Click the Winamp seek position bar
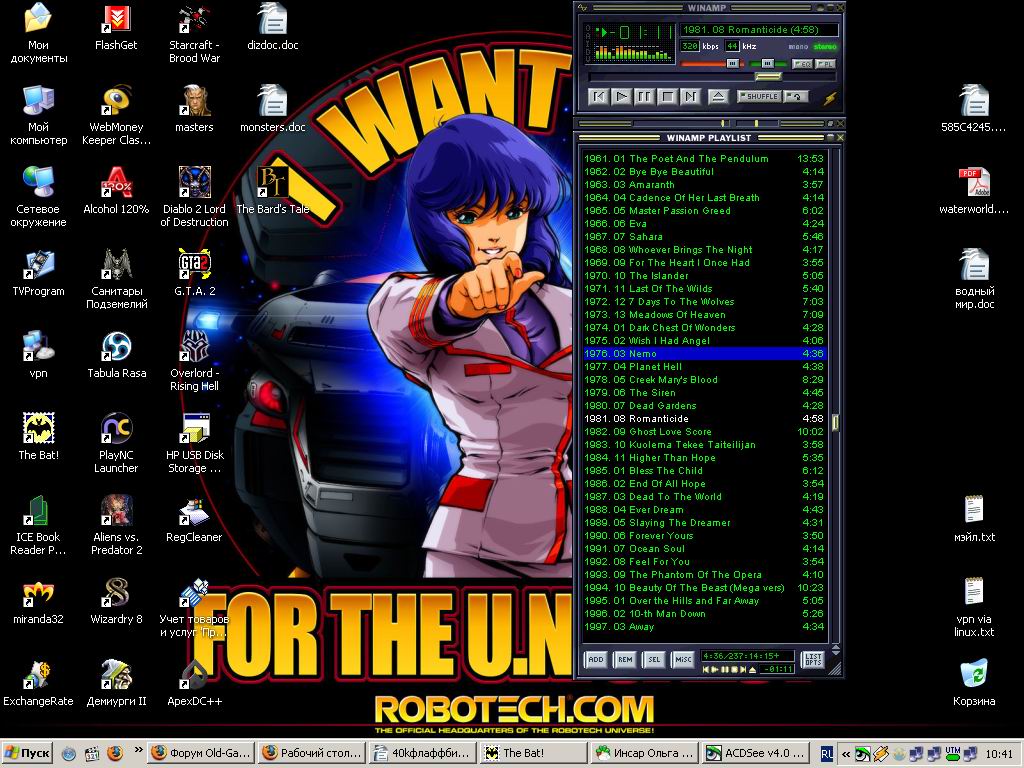This screenshot has width=1024, height=768. pyautogui.click(x=712, y=77)
